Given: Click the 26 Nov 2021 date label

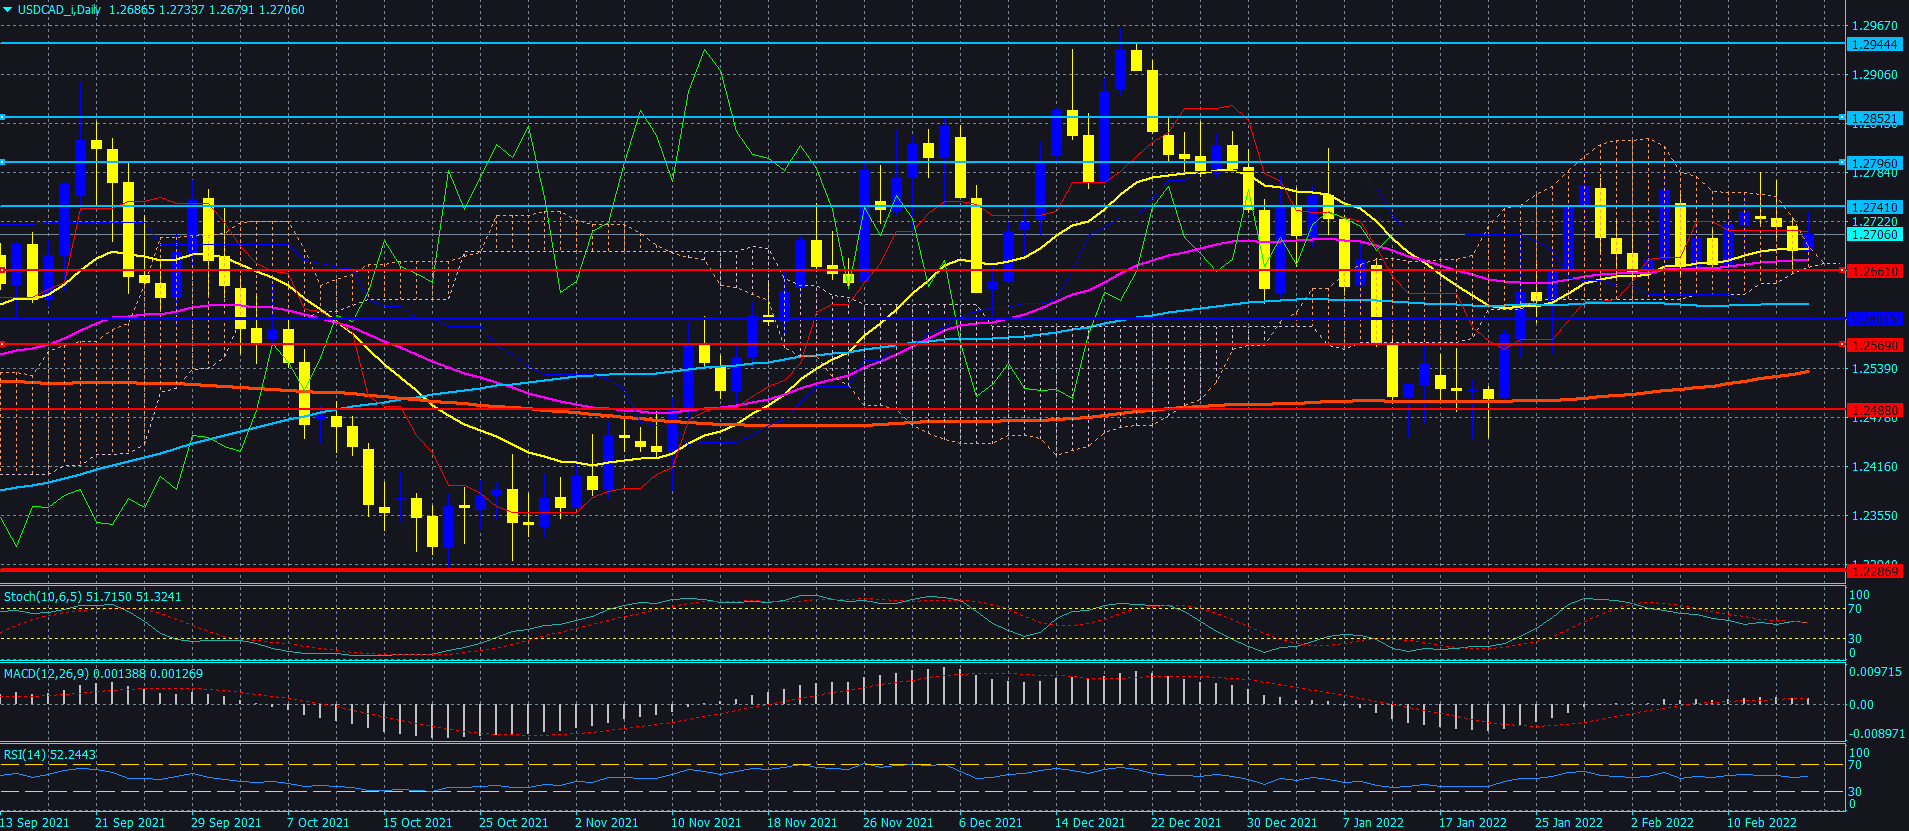Looking at the screenshot, I should pos(898,823).
